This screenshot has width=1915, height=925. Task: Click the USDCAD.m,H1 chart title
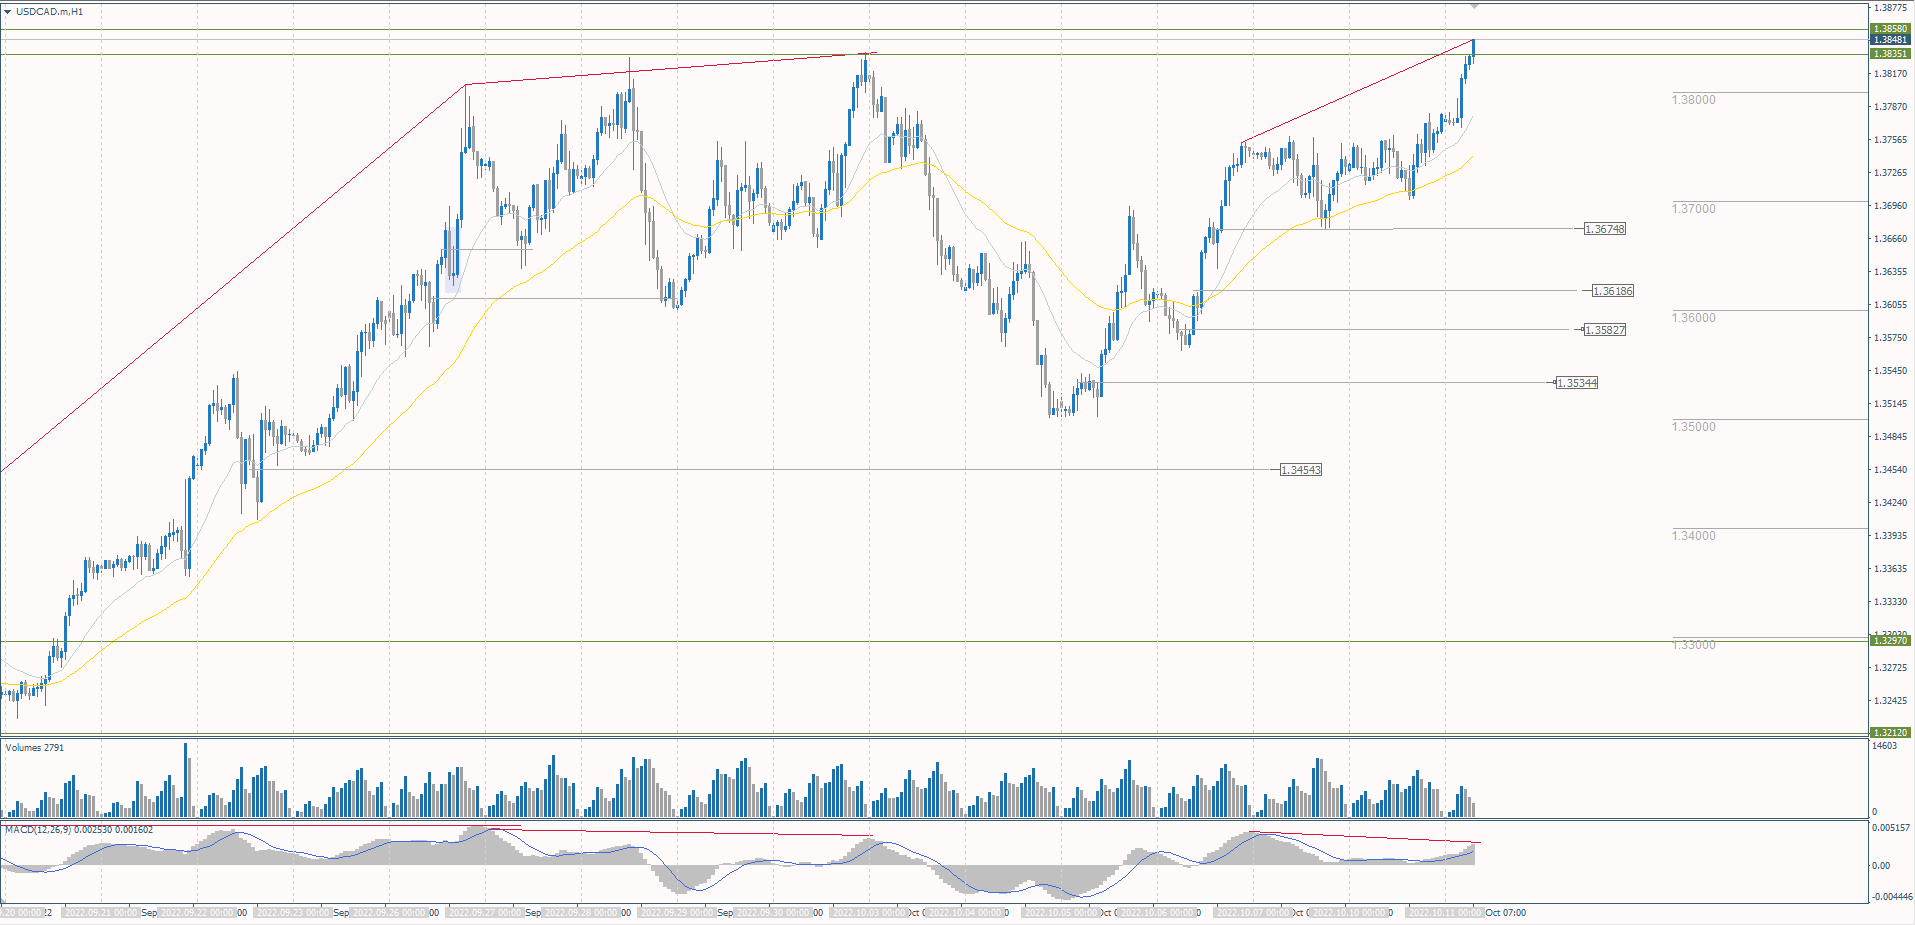(50, 12)
